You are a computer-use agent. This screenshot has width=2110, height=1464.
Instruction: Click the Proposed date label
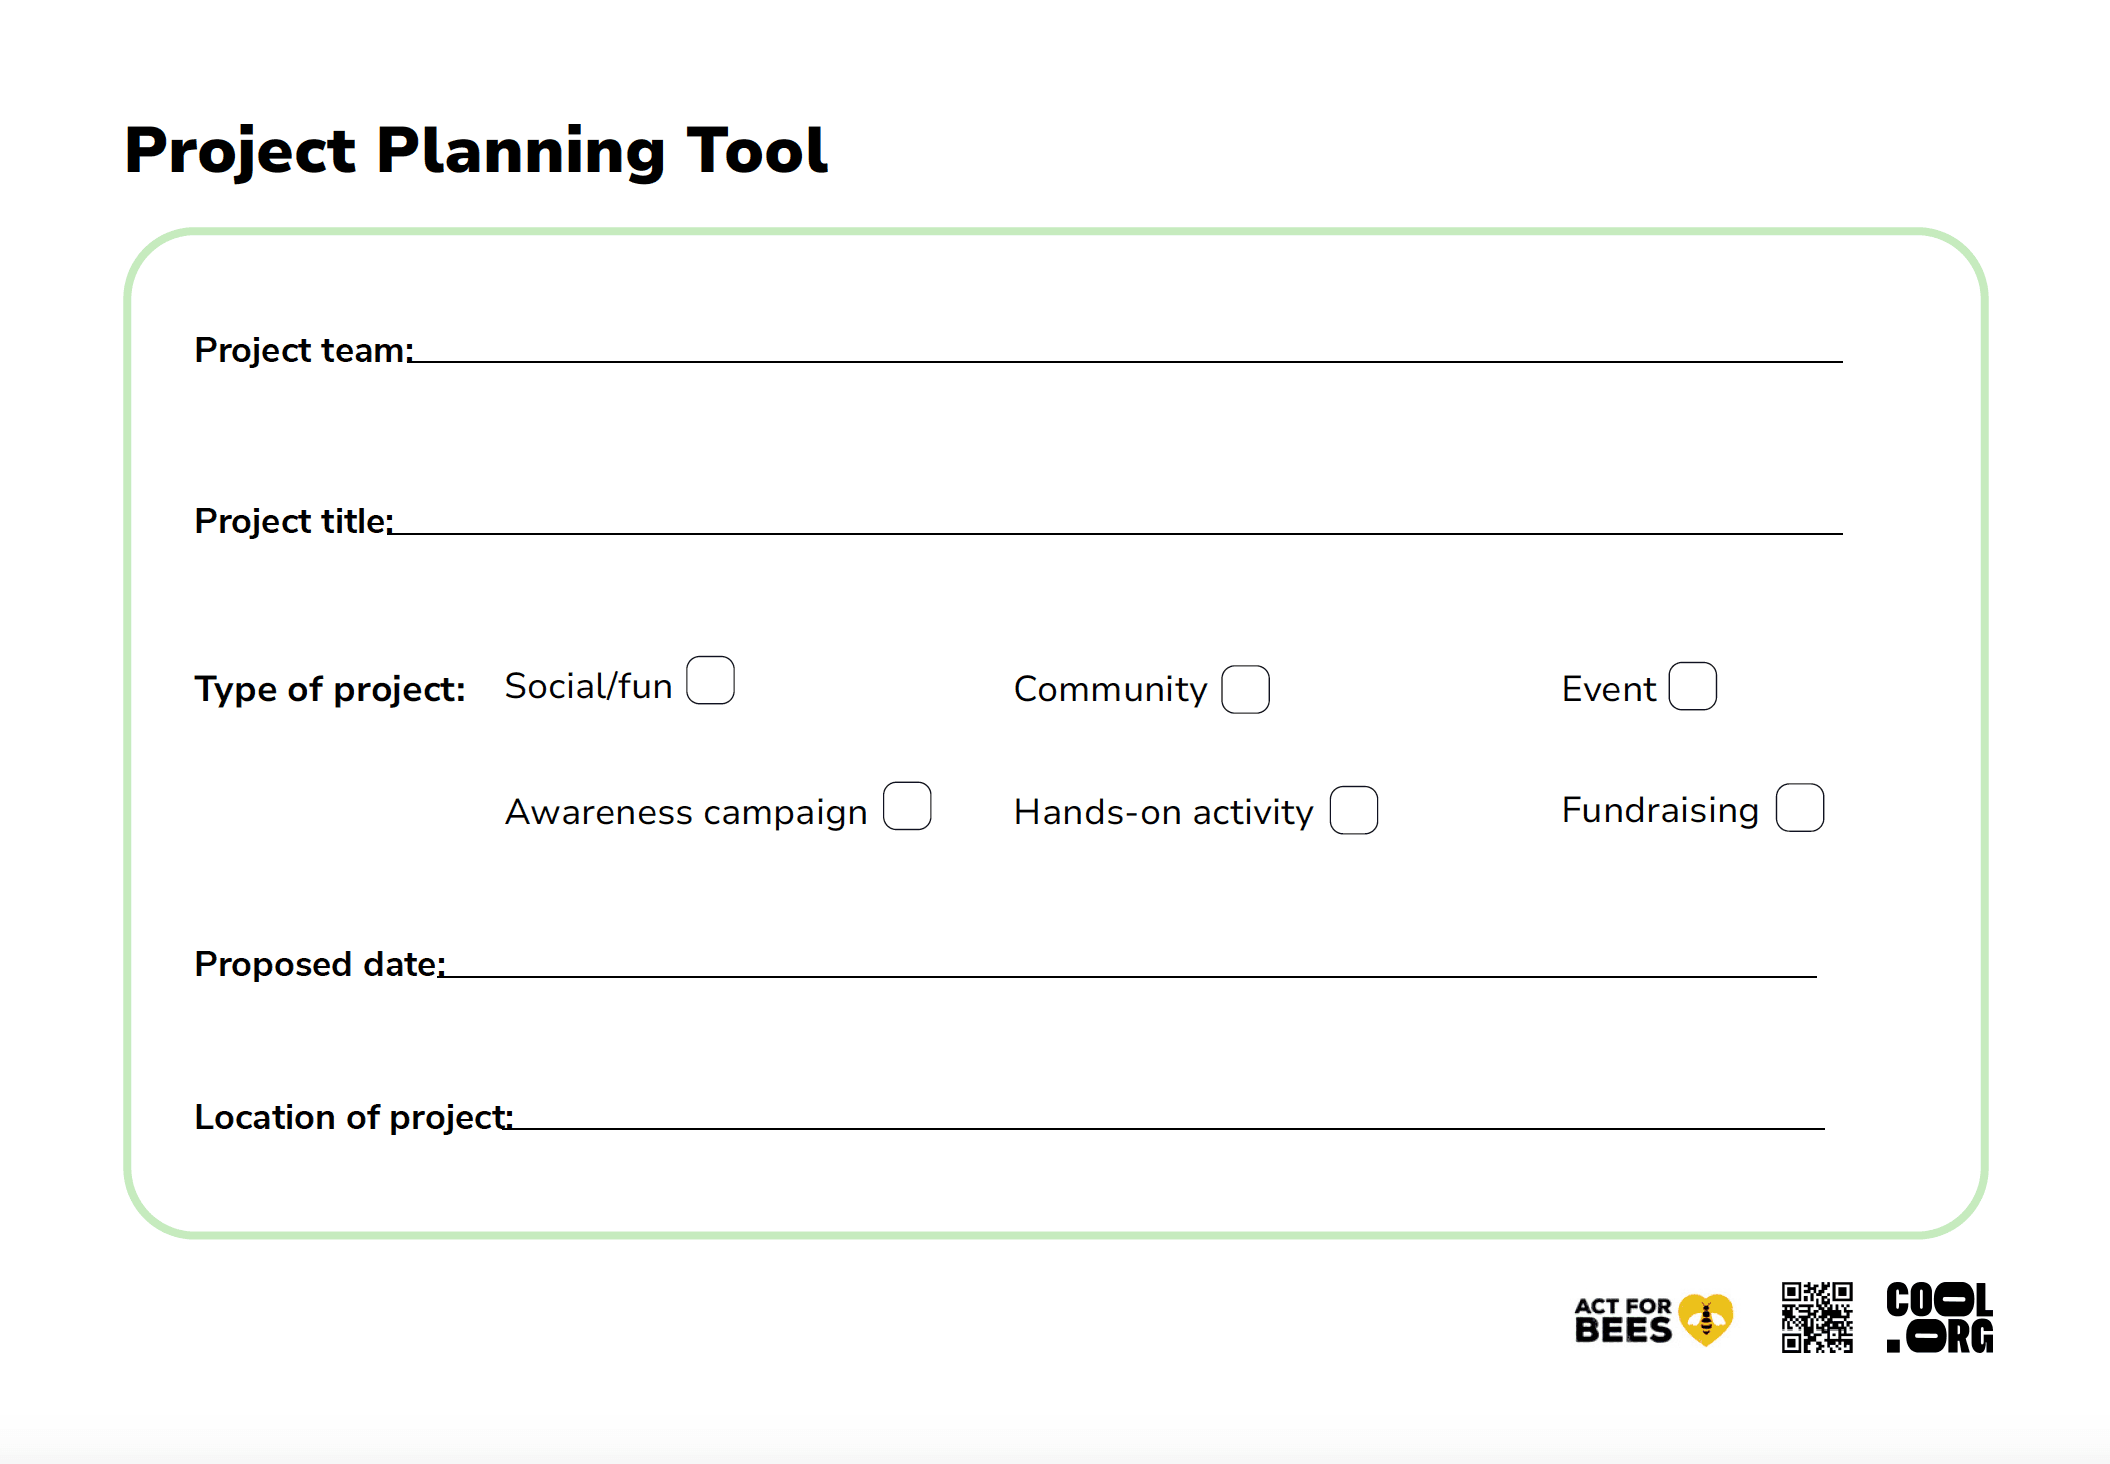pyautogui.click(x=318, y=964)
